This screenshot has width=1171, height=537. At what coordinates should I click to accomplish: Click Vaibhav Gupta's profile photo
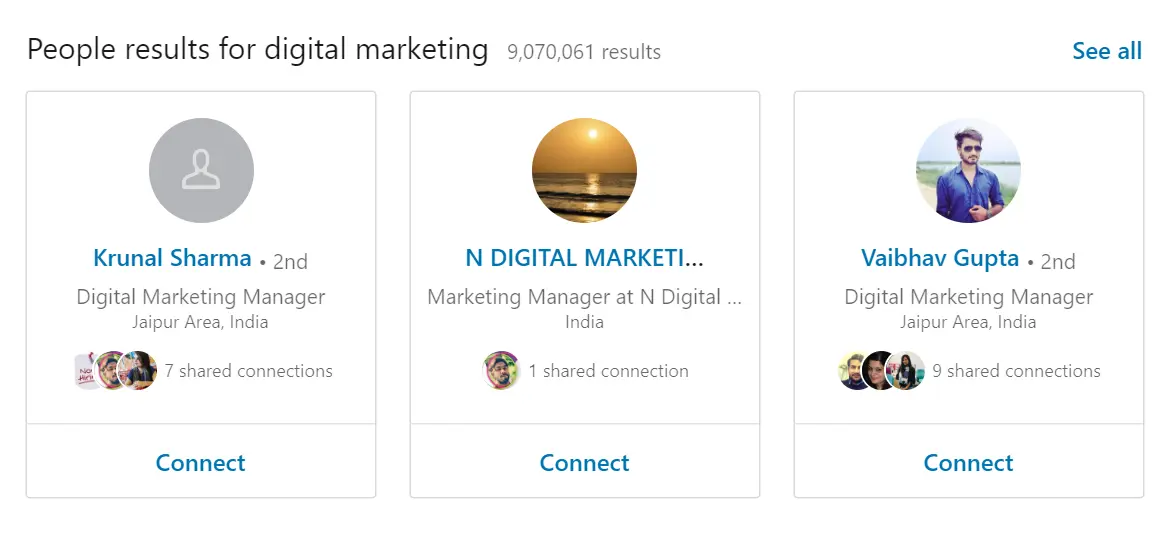click(968, 171)
